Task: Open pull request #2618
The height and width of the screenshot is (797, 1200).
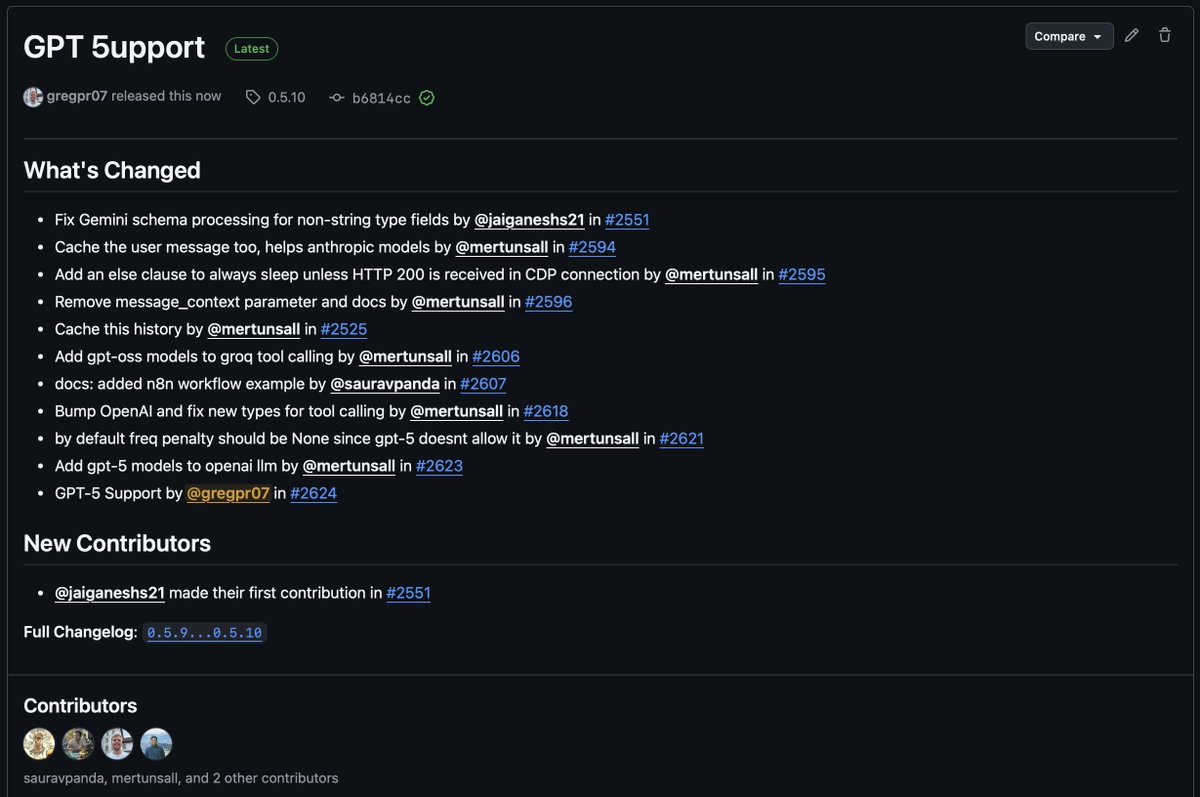Action: tap(546, 411)
